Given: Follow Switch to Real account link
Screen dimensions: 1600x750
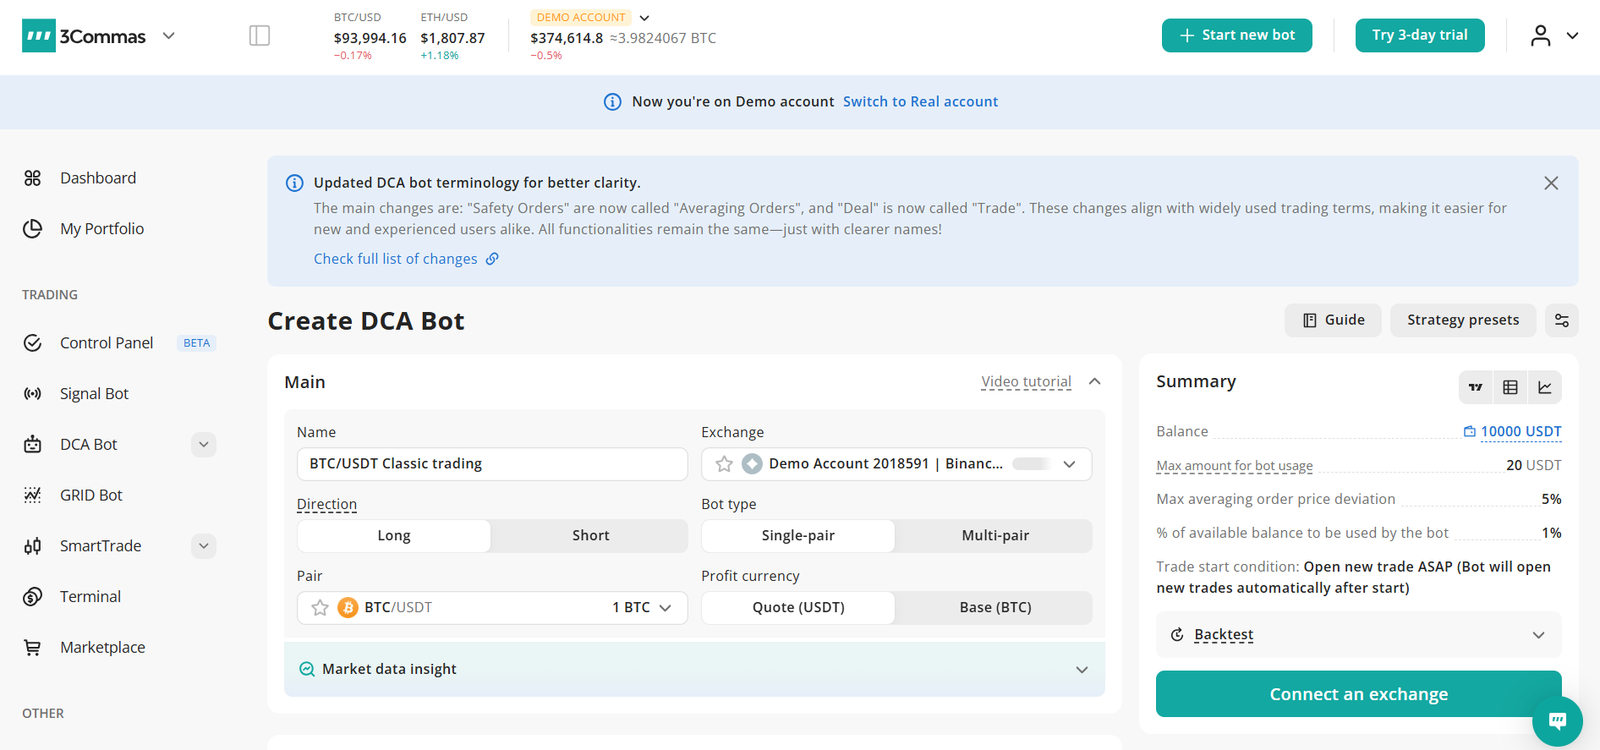Looking at the screenshot, I should (x=920, y=102).
